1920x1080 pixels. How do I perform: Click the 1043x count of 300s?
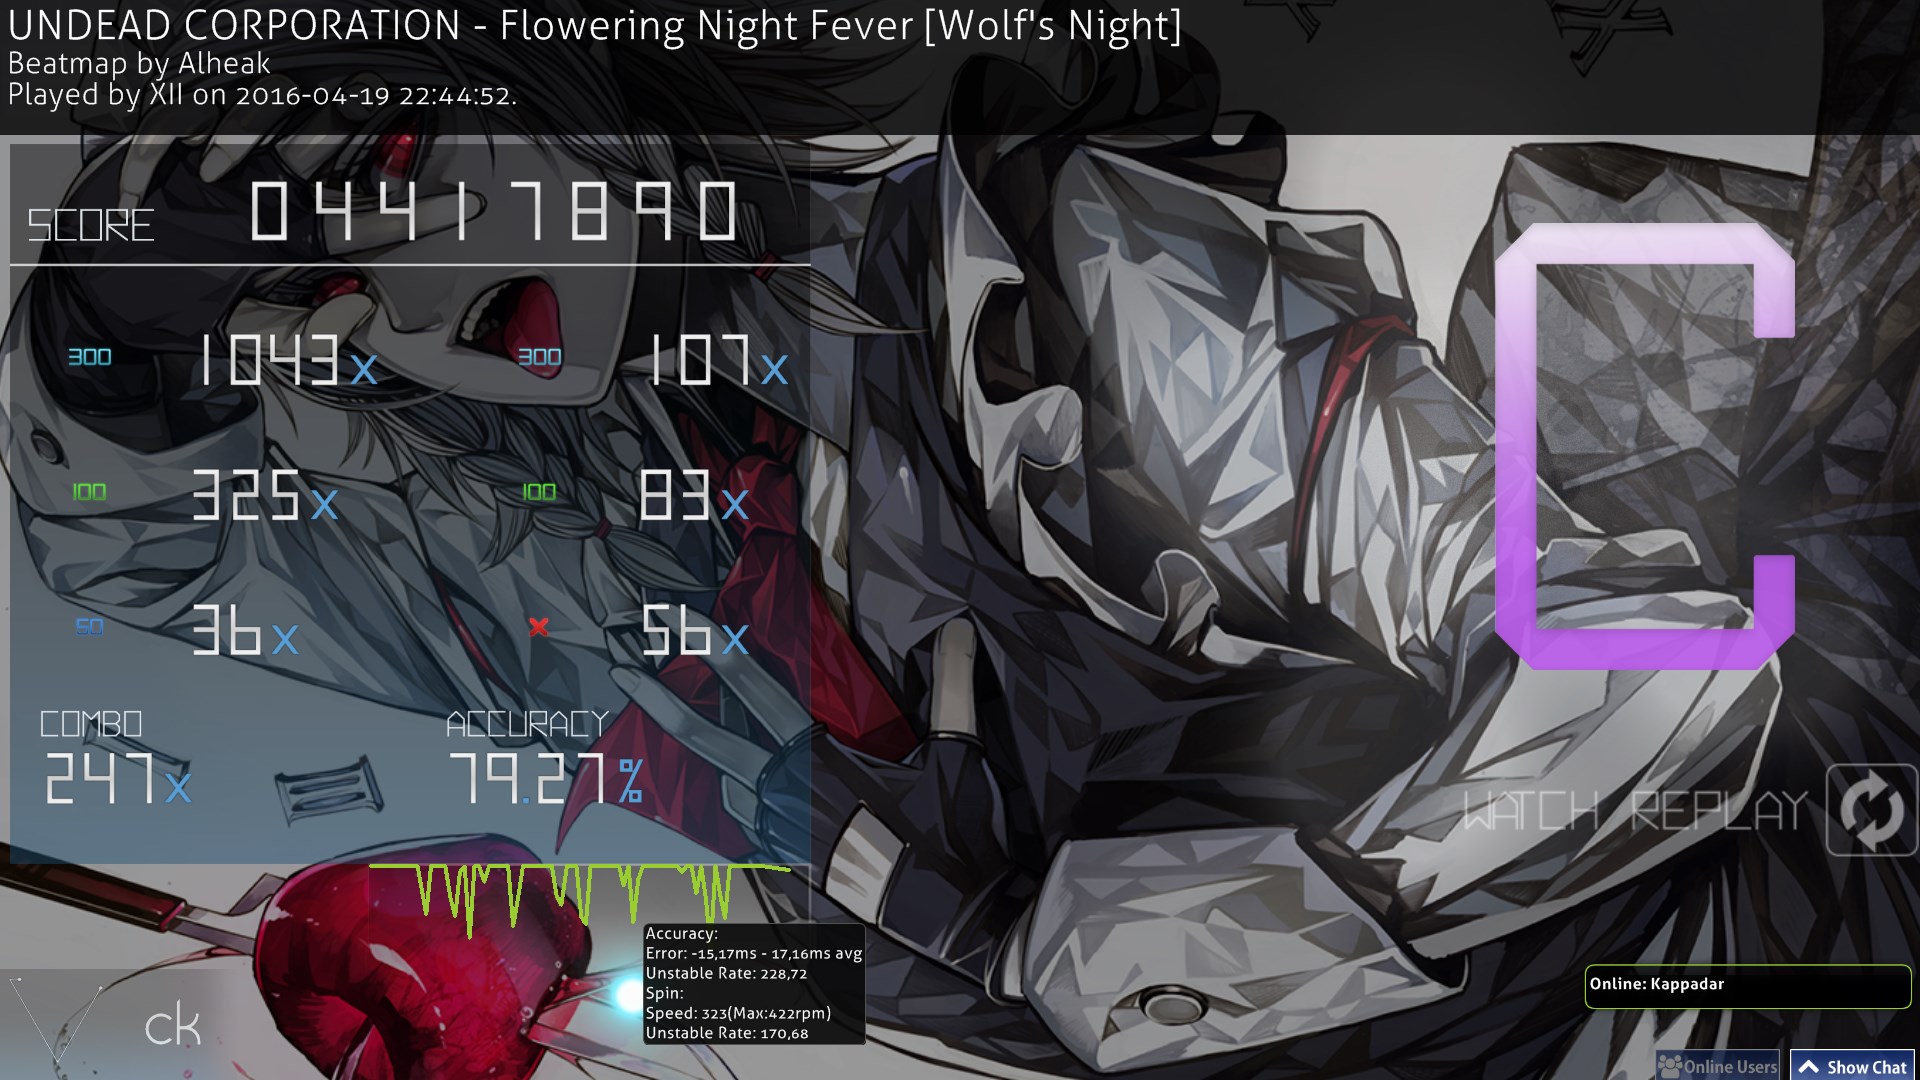click(x=288, y=360)
